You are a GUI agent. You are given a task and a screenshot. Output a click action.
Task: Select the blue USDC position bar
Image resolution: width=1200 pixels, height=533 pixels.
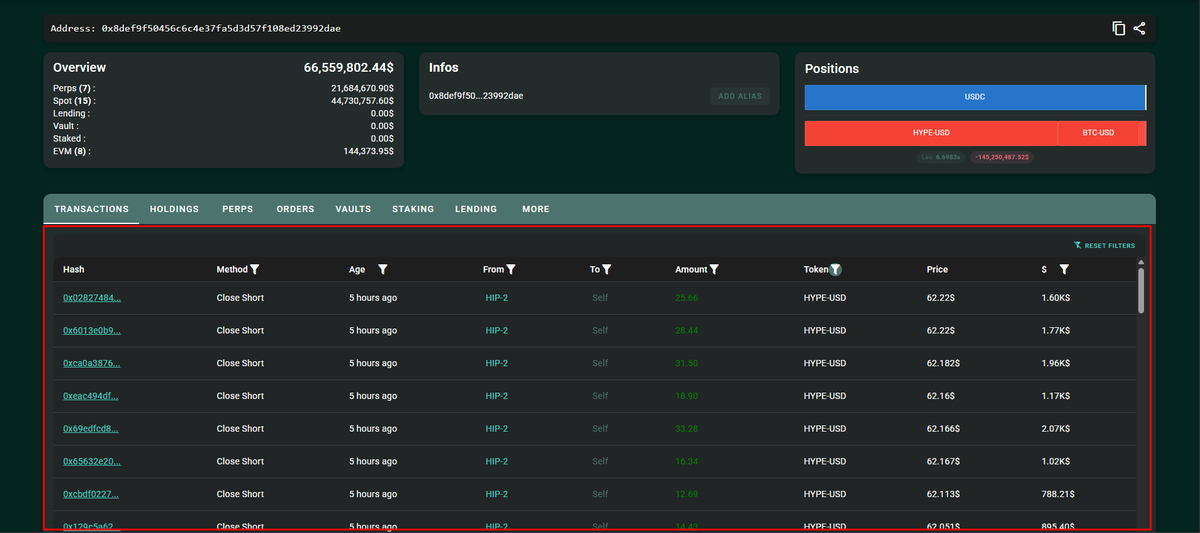[x=975, y=97]
